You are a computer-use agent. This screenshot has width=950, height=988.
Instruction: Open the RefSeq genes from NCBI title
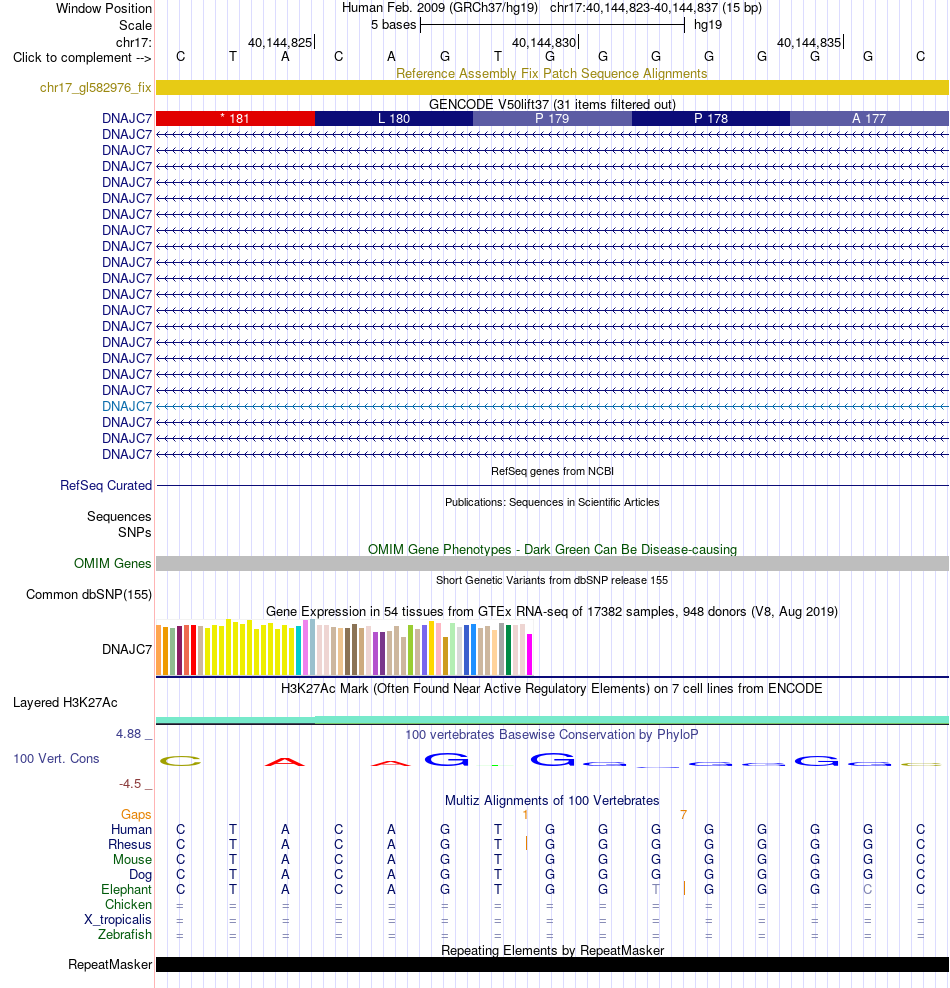[552, 471]
